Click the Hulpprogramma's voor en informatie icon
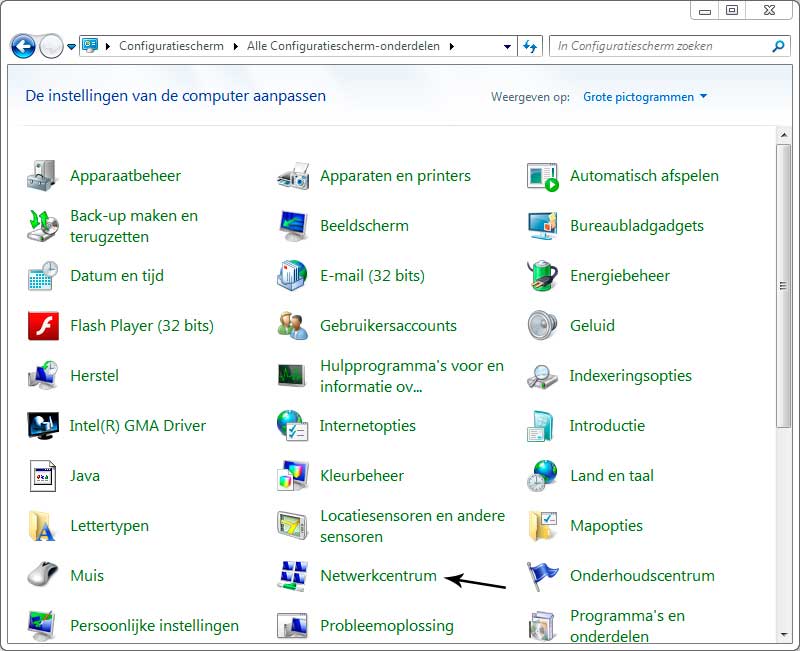800x651 pixels. click(x=292, y=376)
